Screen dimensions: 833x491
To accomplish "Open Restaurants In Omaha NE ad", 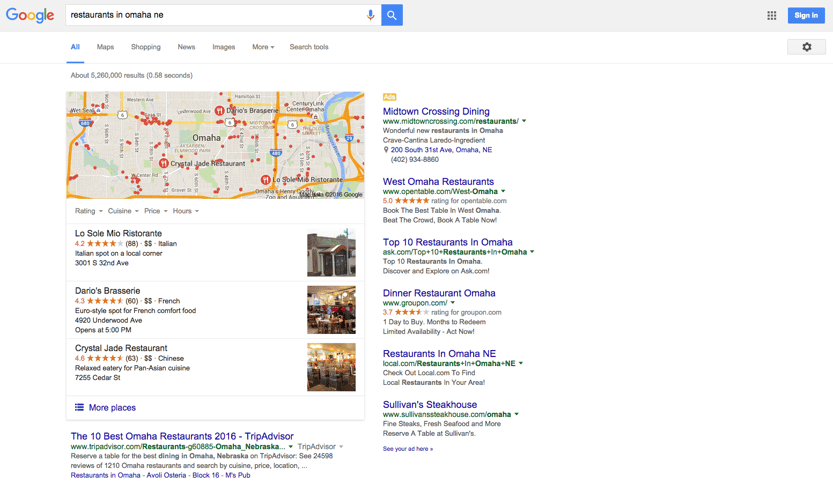I will pyautogui.click(x=439, y=354).
